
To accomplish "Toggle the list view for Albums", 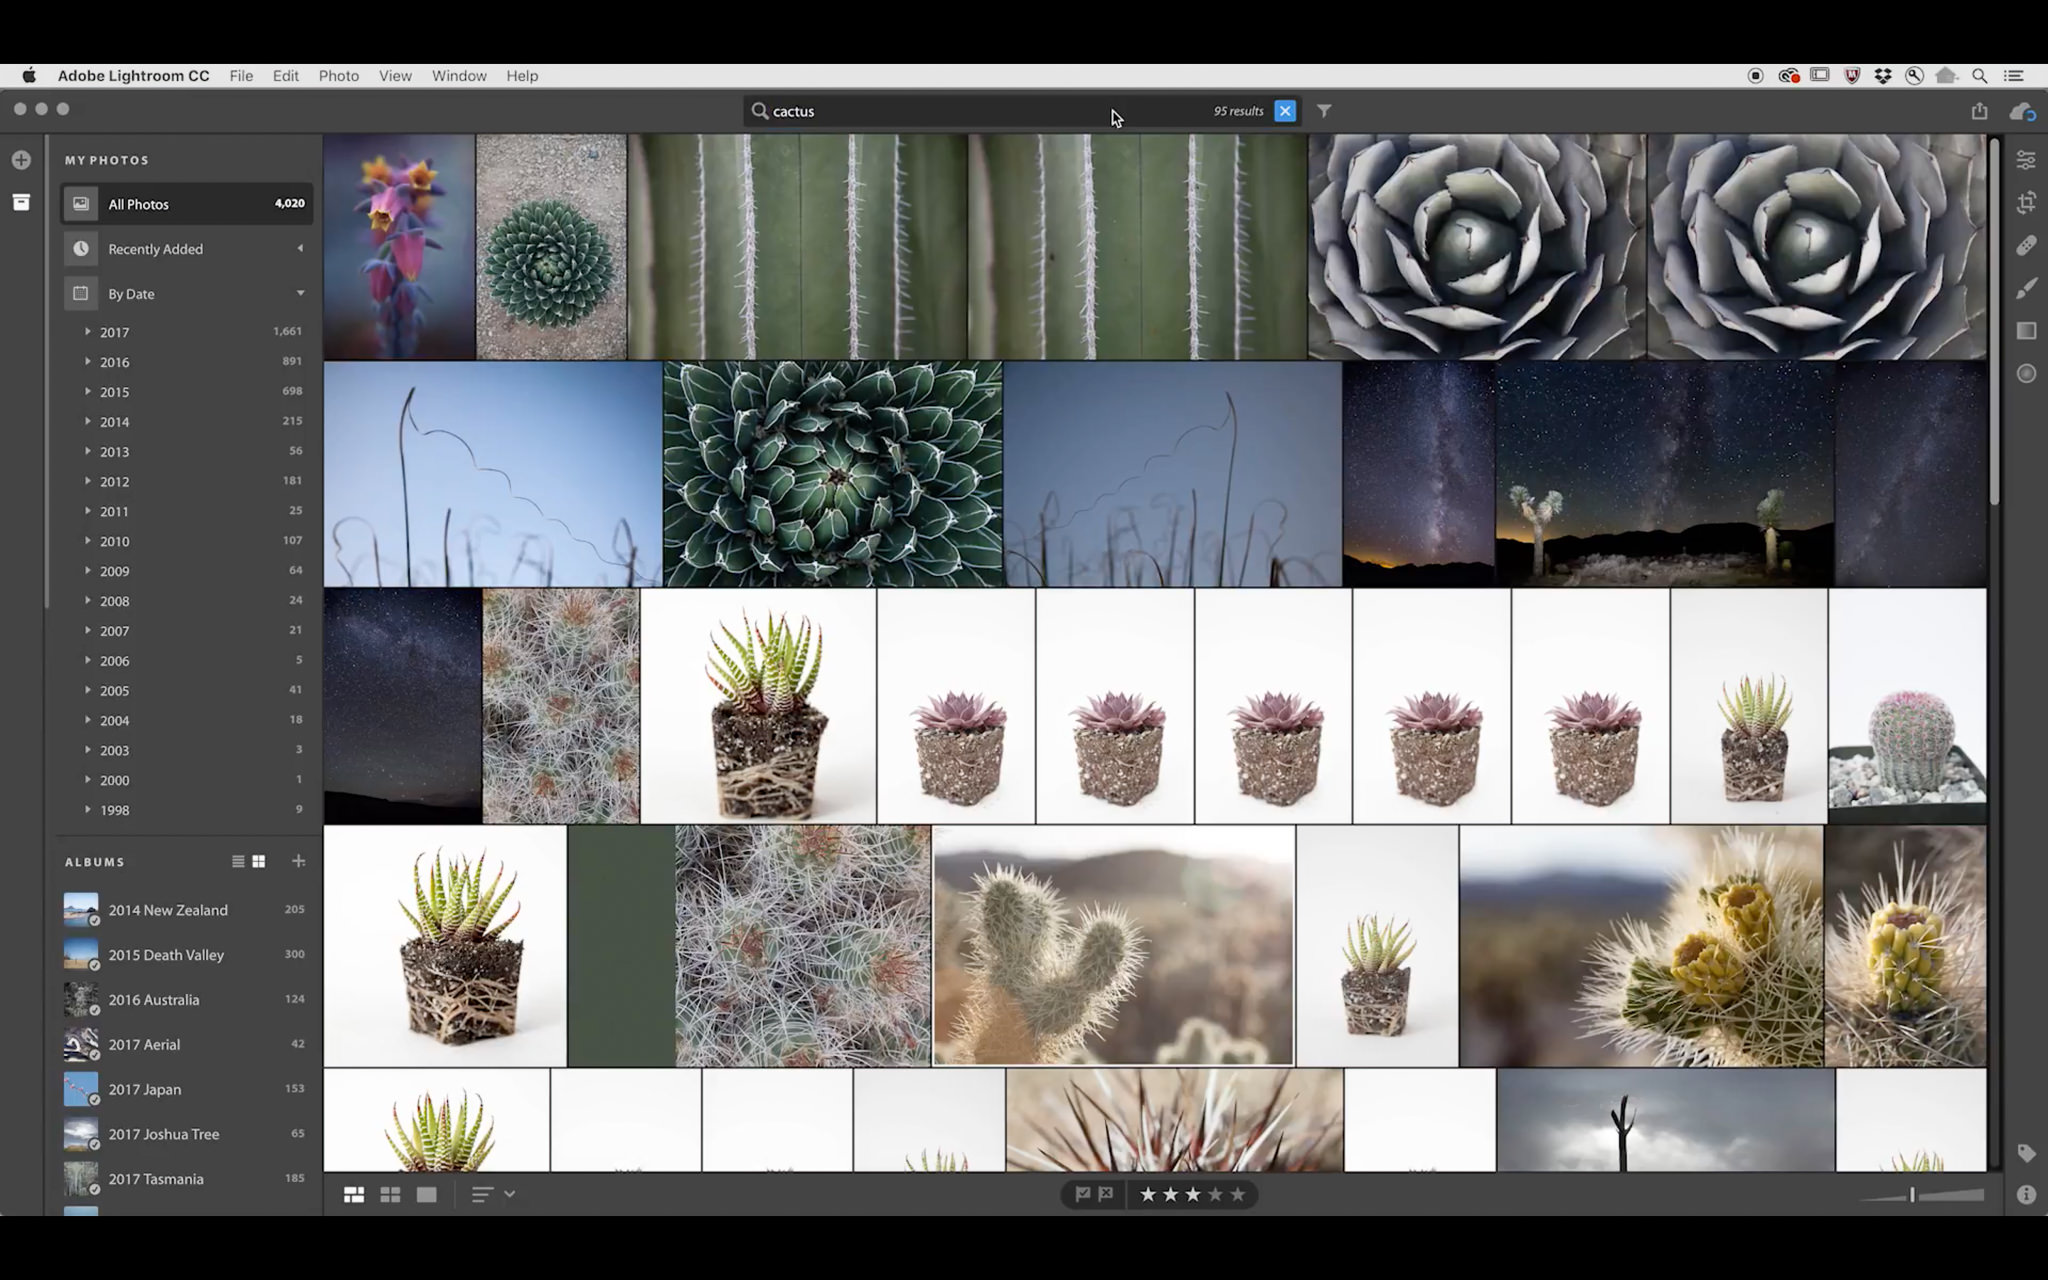I will [x=236, y=861].
